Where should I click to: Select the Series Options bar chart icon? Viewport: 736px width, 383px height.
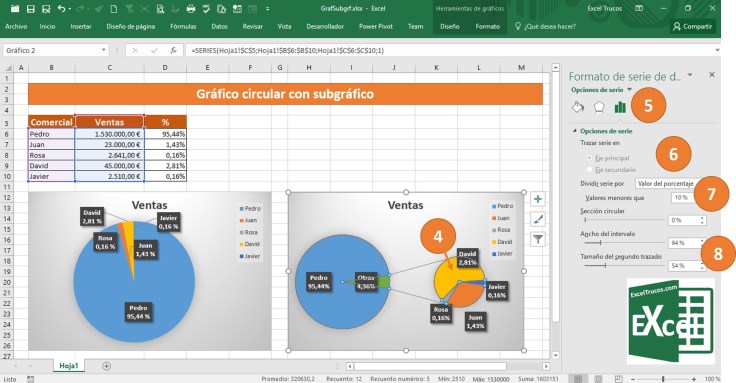coord(620,107)
